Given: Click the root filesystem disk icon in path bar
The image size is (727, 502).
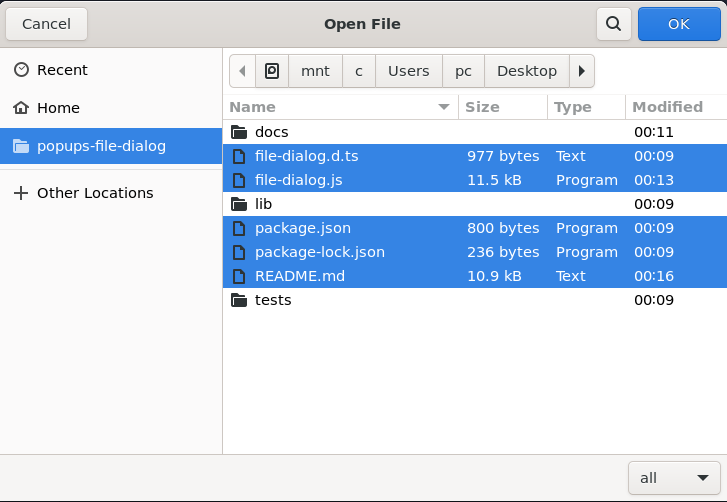Looking at the screenshot, I should (272, 71).
